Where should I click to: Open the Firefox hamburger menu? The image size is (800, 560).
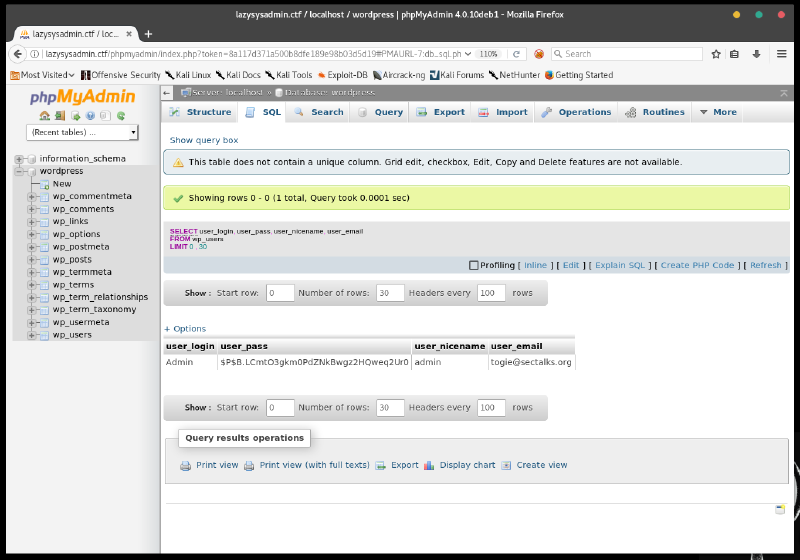(x=781, y=54)
